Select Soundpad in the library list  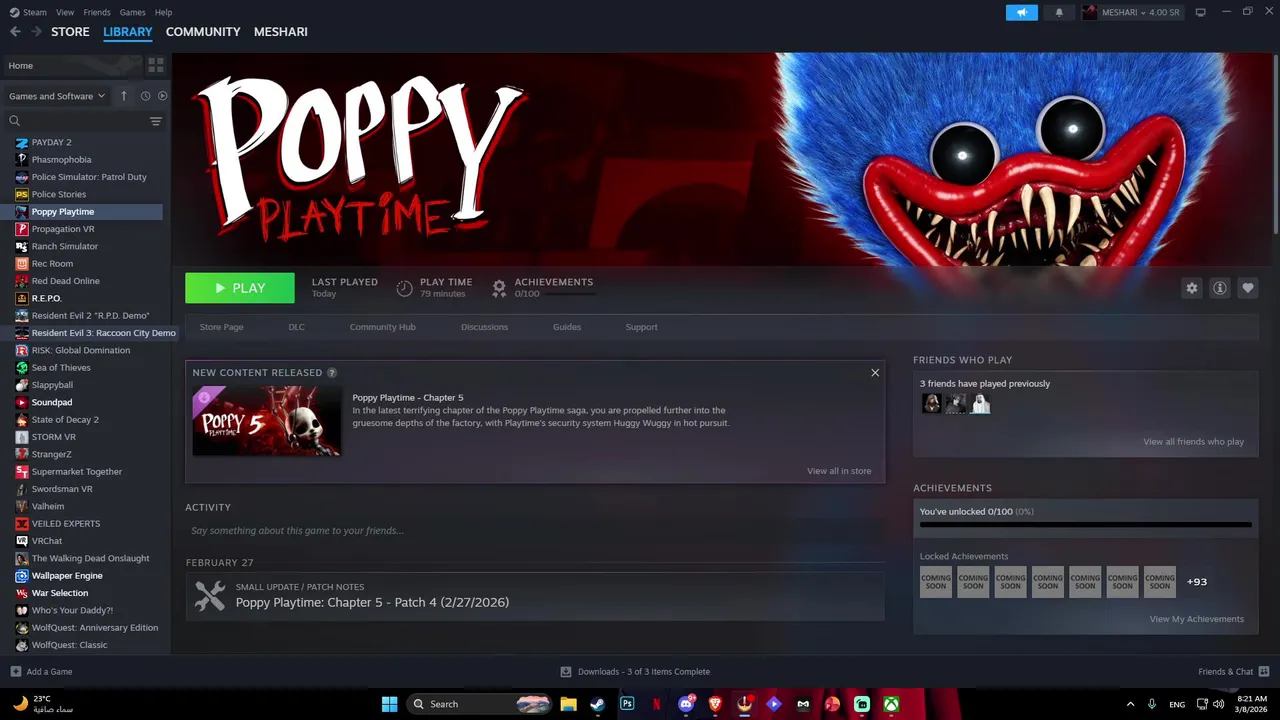52,402
